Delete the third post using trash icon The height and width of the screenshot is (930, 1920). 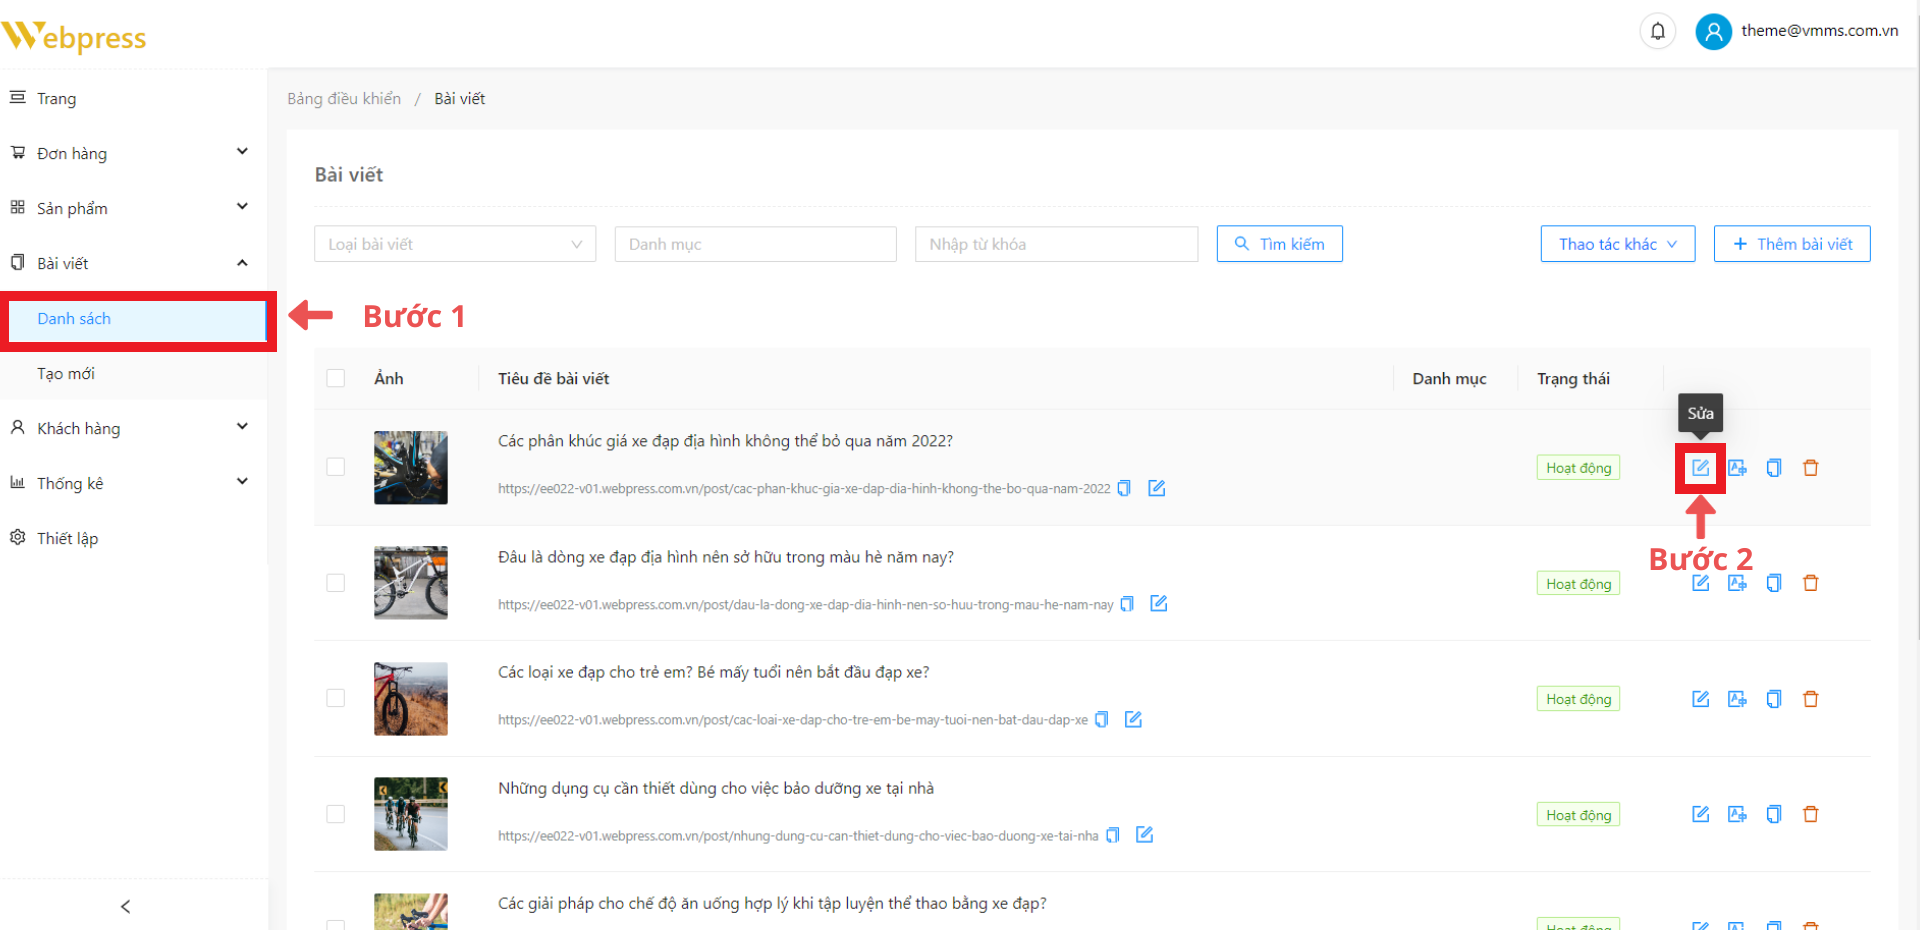pos(1810,699)
